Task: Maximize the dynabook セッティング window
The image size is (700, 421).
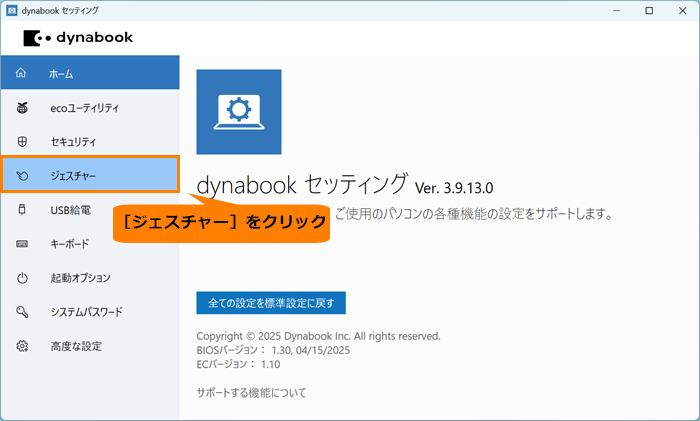Action: [649, 10]
